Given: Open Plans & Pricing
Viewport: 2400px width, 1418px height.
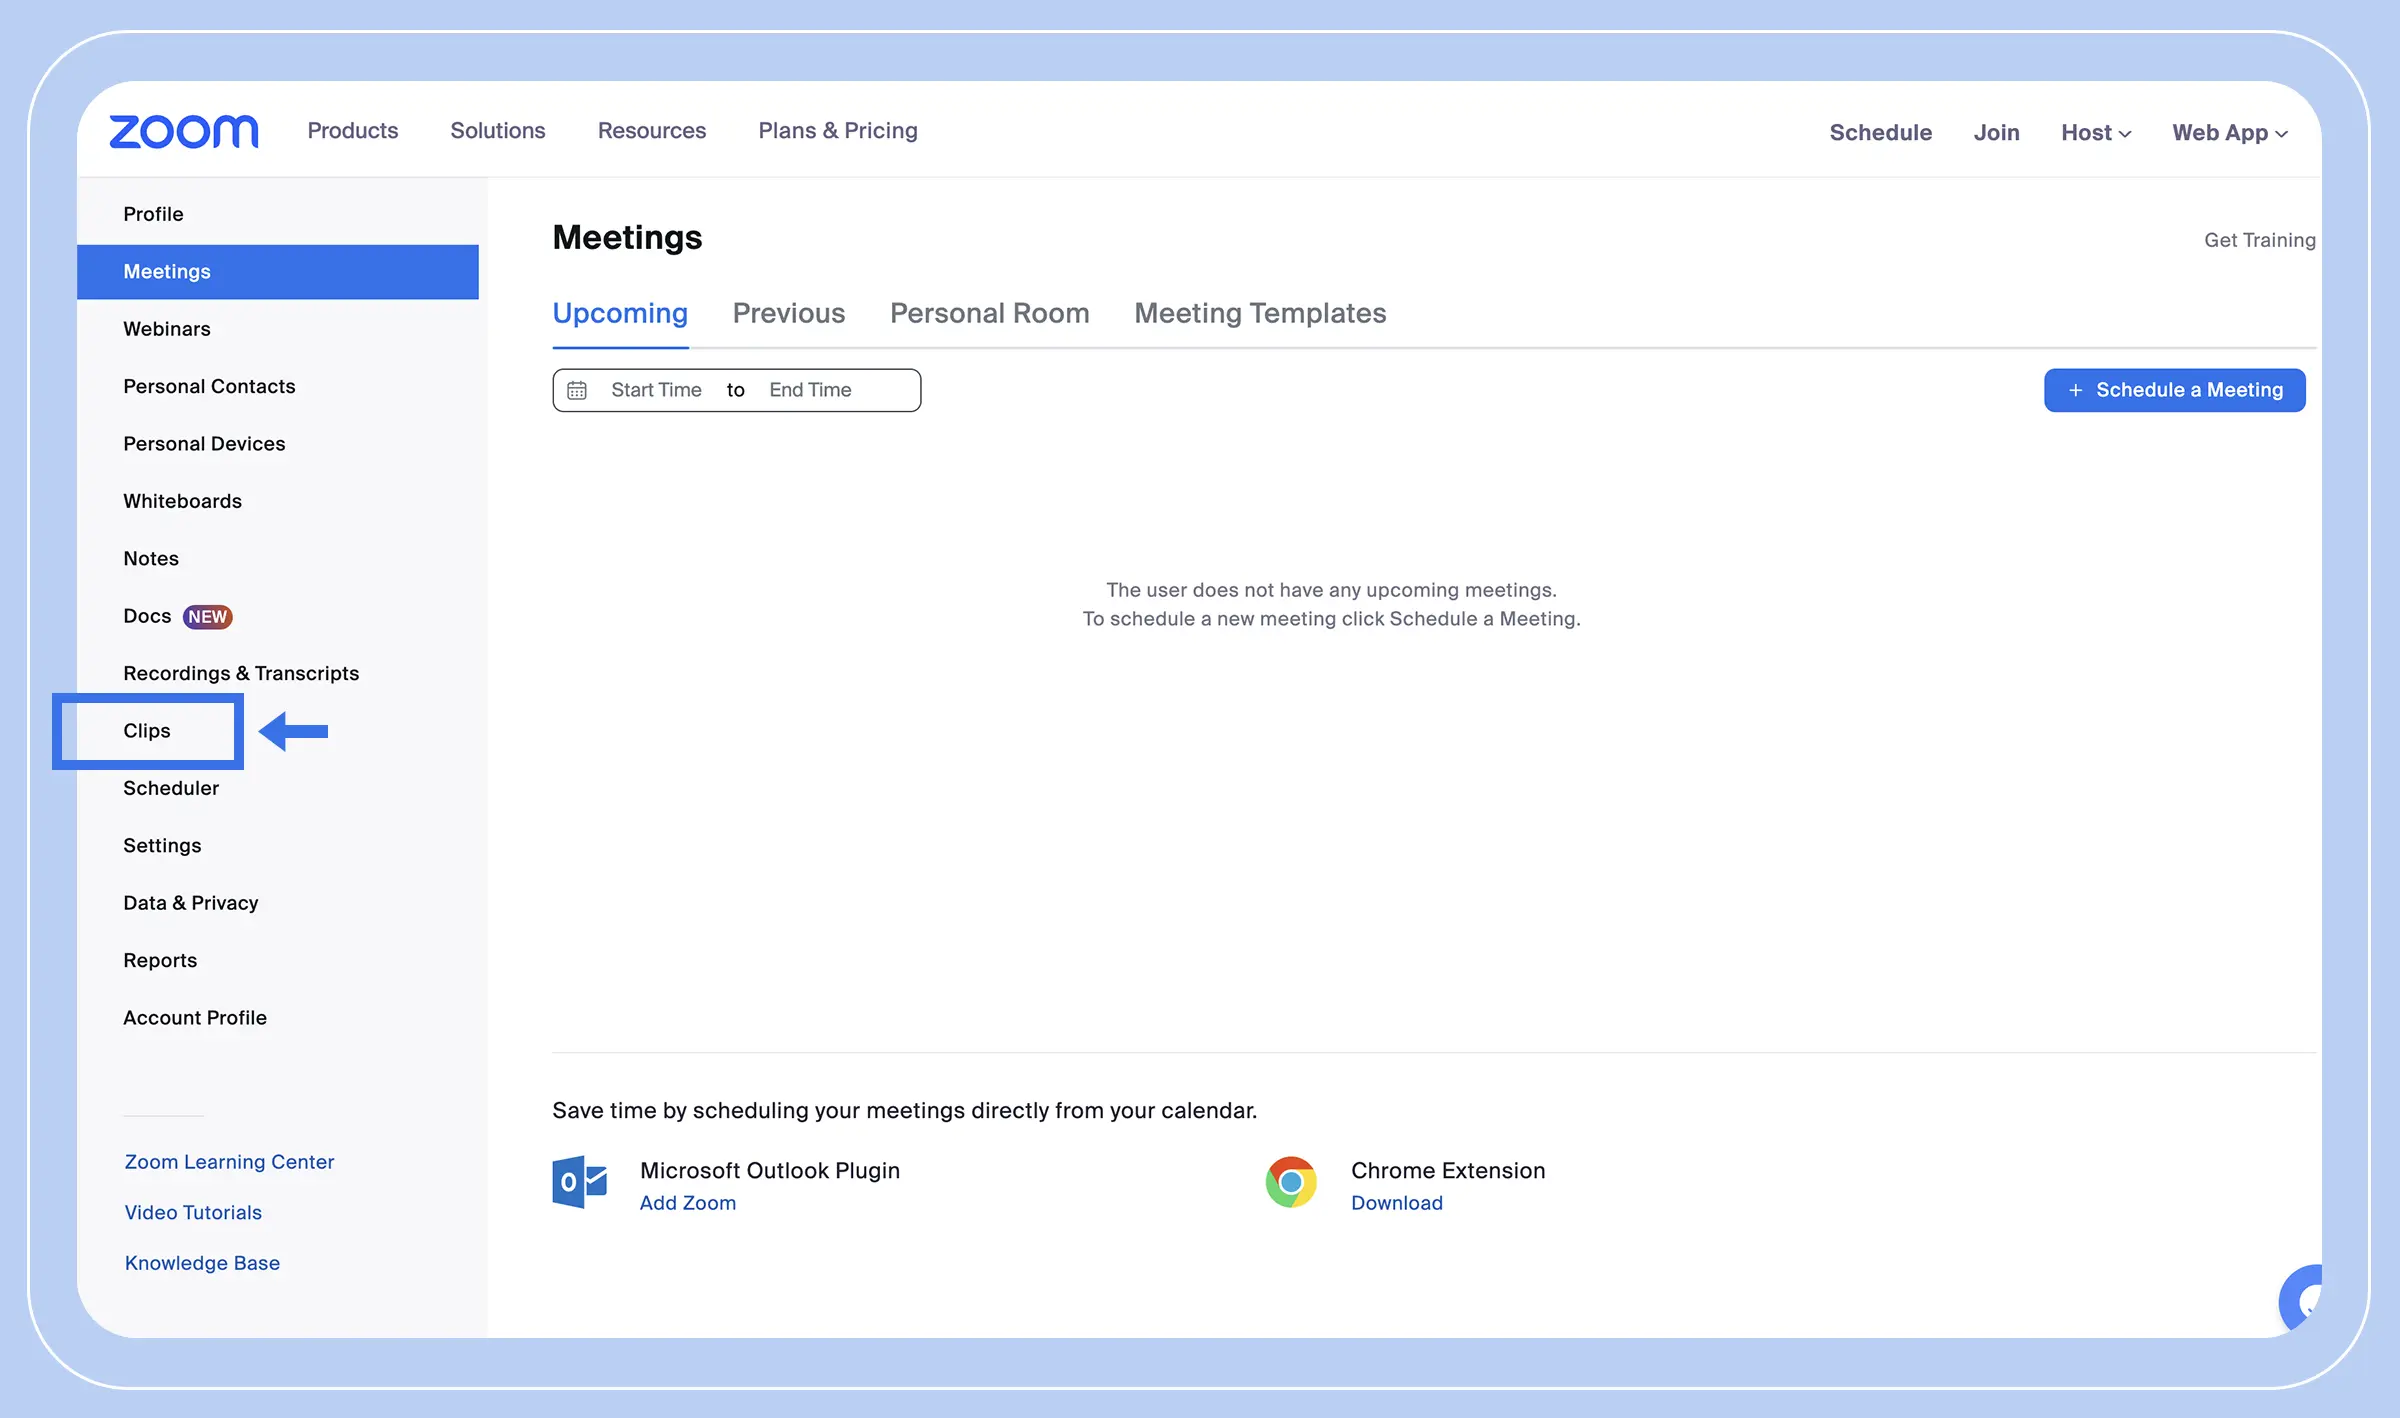Looking at the screenshot, I should click(838, 131).
